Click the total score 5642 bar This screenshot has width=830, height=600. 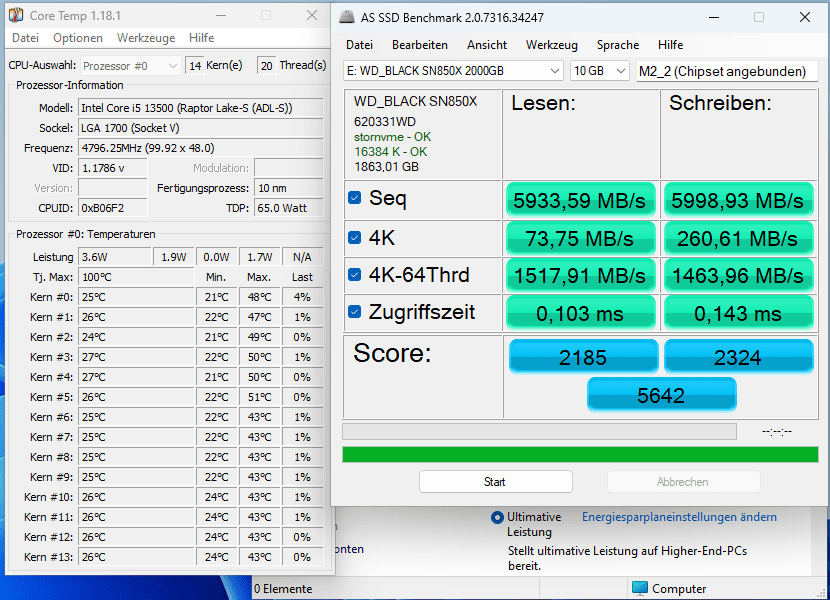[x=661, y=395]
